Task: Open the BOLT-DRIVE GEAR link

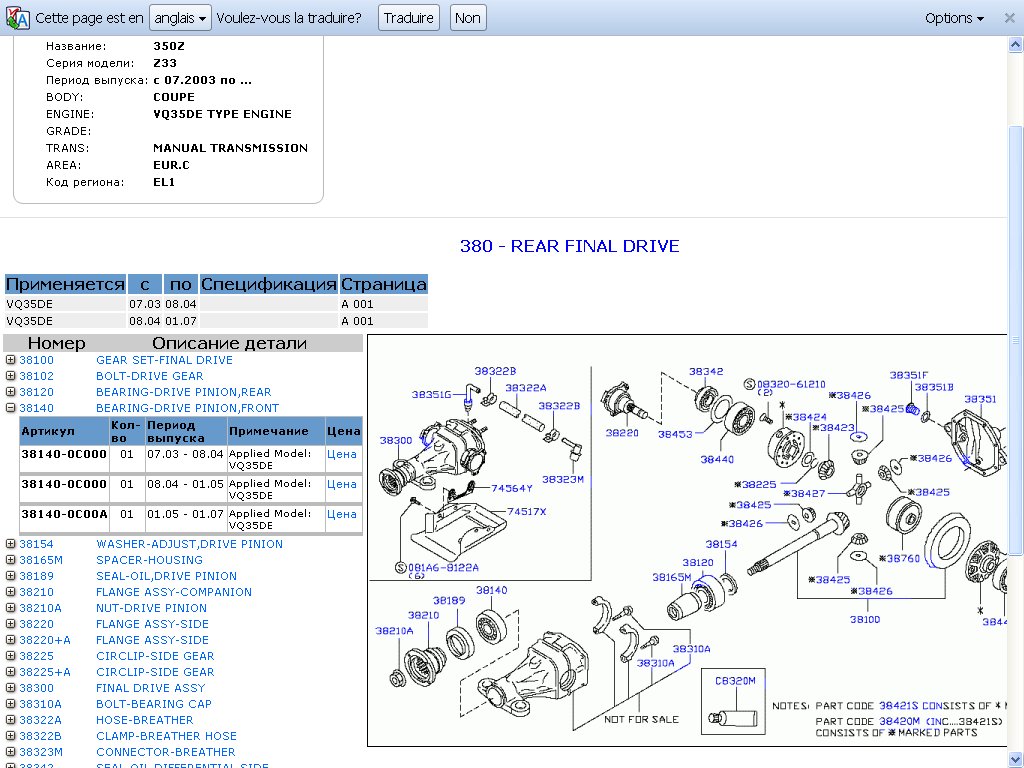Action: click(x=149, y=376)
